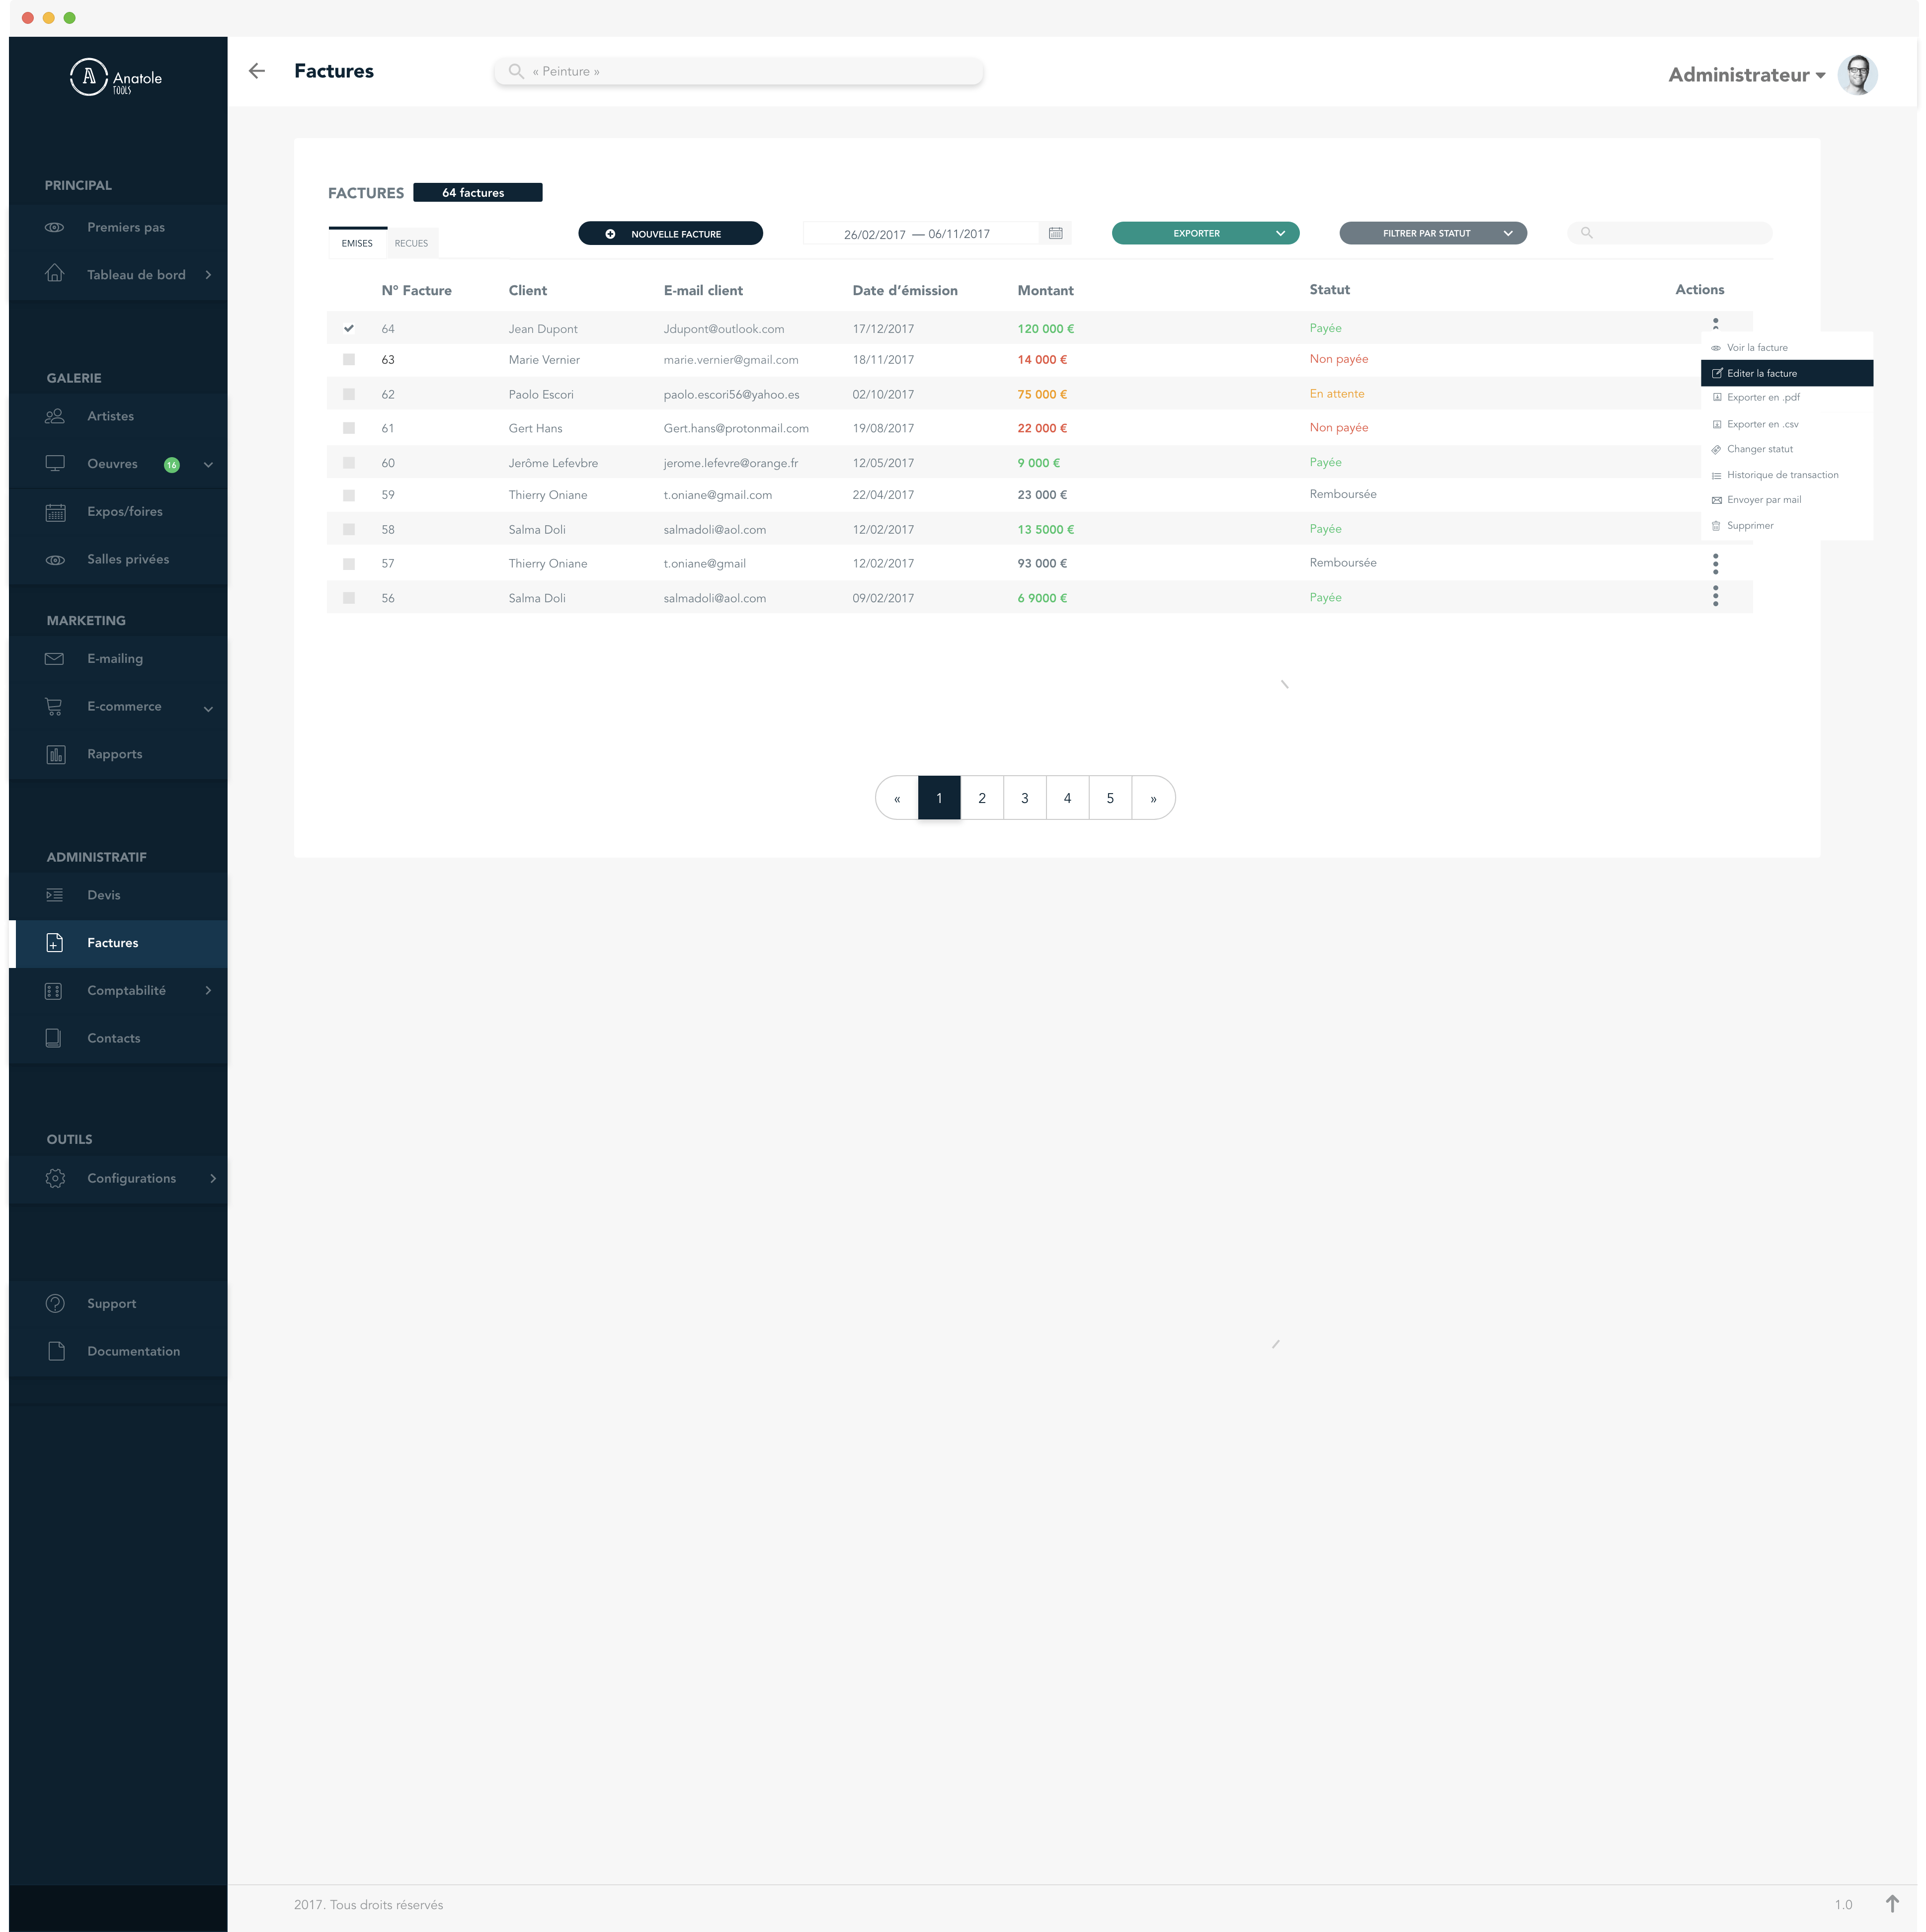Switch to the Emises tab

coord(357,243)
